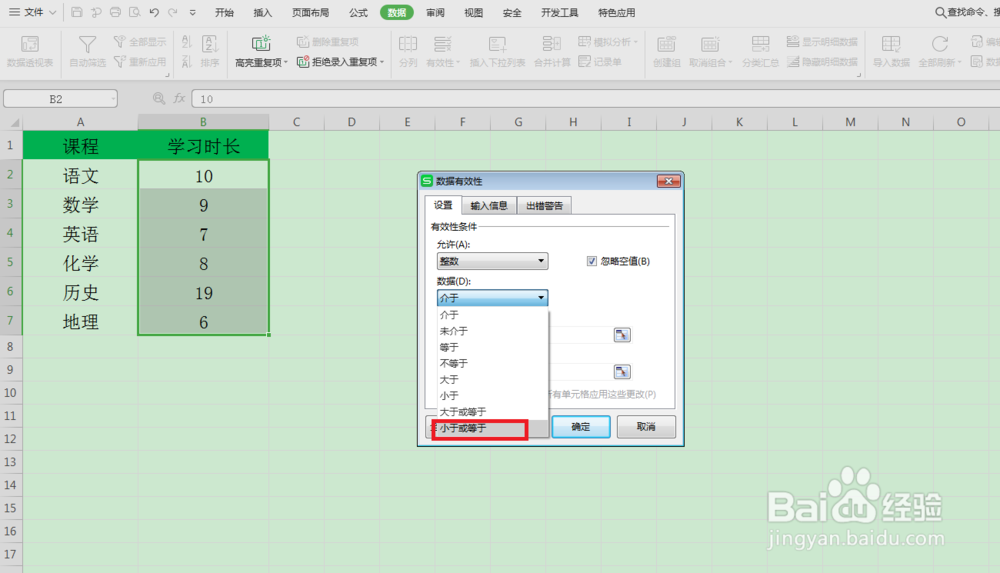Click the 查找命令 search icon
Image resolution: width=1000 pixels, height=573 pixels.
[940, 12]
